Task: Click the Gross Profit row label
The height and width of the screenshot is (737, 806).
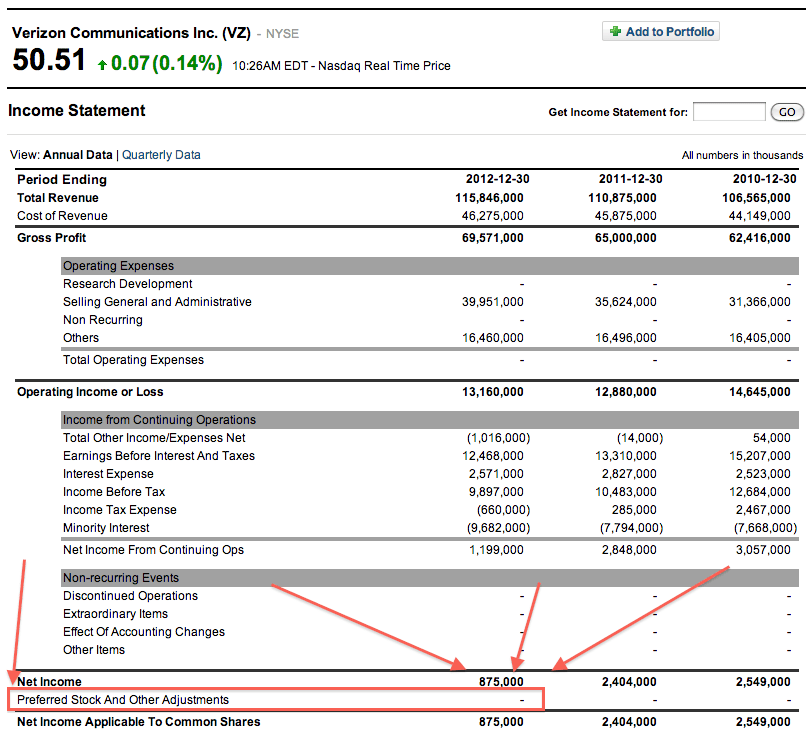Action: click(x=51, y=238)
